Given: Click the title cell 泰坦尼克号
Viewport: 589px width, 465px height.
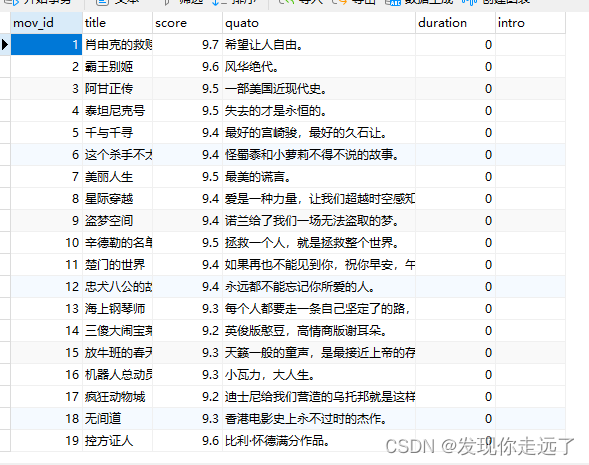Looking at the screenshot, I should pyautogui.click(x=118, y=111).
